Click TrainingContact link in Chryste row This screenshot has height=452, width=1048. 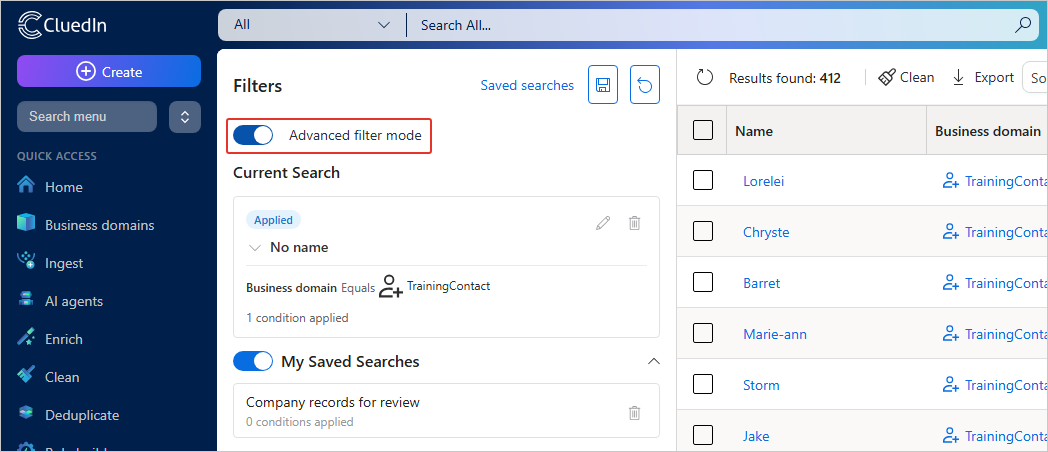point(1006,232)
